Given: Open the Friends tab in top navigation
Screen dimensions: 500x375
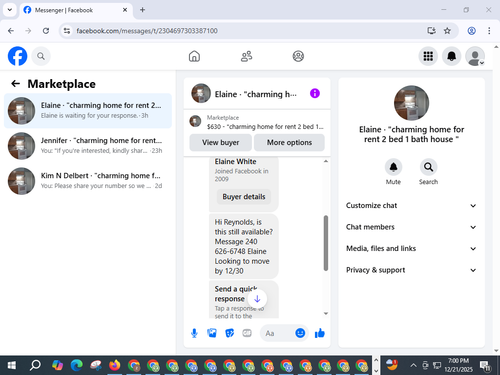Looking at the screenshot, I should pyautogui.click(x=246, y=56).
